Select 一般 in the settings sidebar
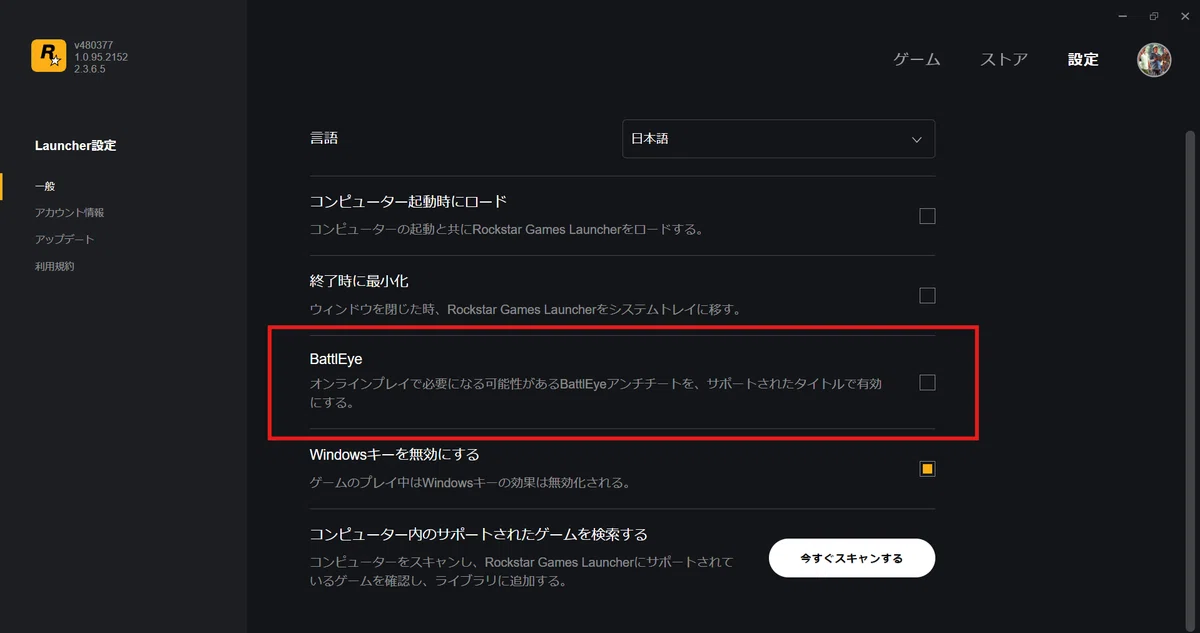The width and height of the screenshot is (1200, 633). click(45, 186)
